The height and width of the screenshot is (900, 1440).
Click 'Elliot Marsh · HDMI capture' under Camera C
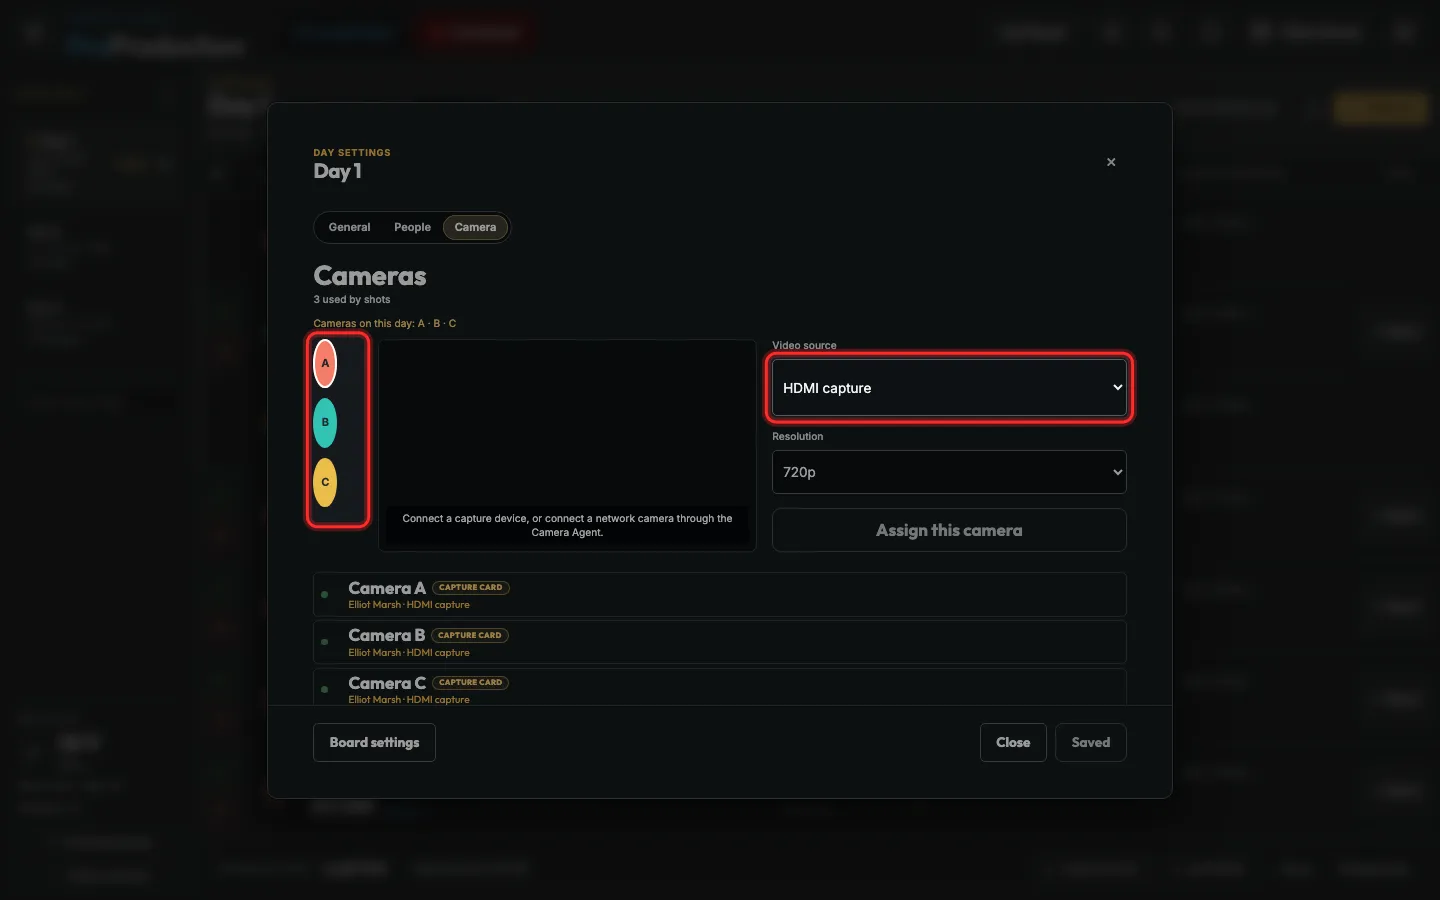[x=409, y=700]
